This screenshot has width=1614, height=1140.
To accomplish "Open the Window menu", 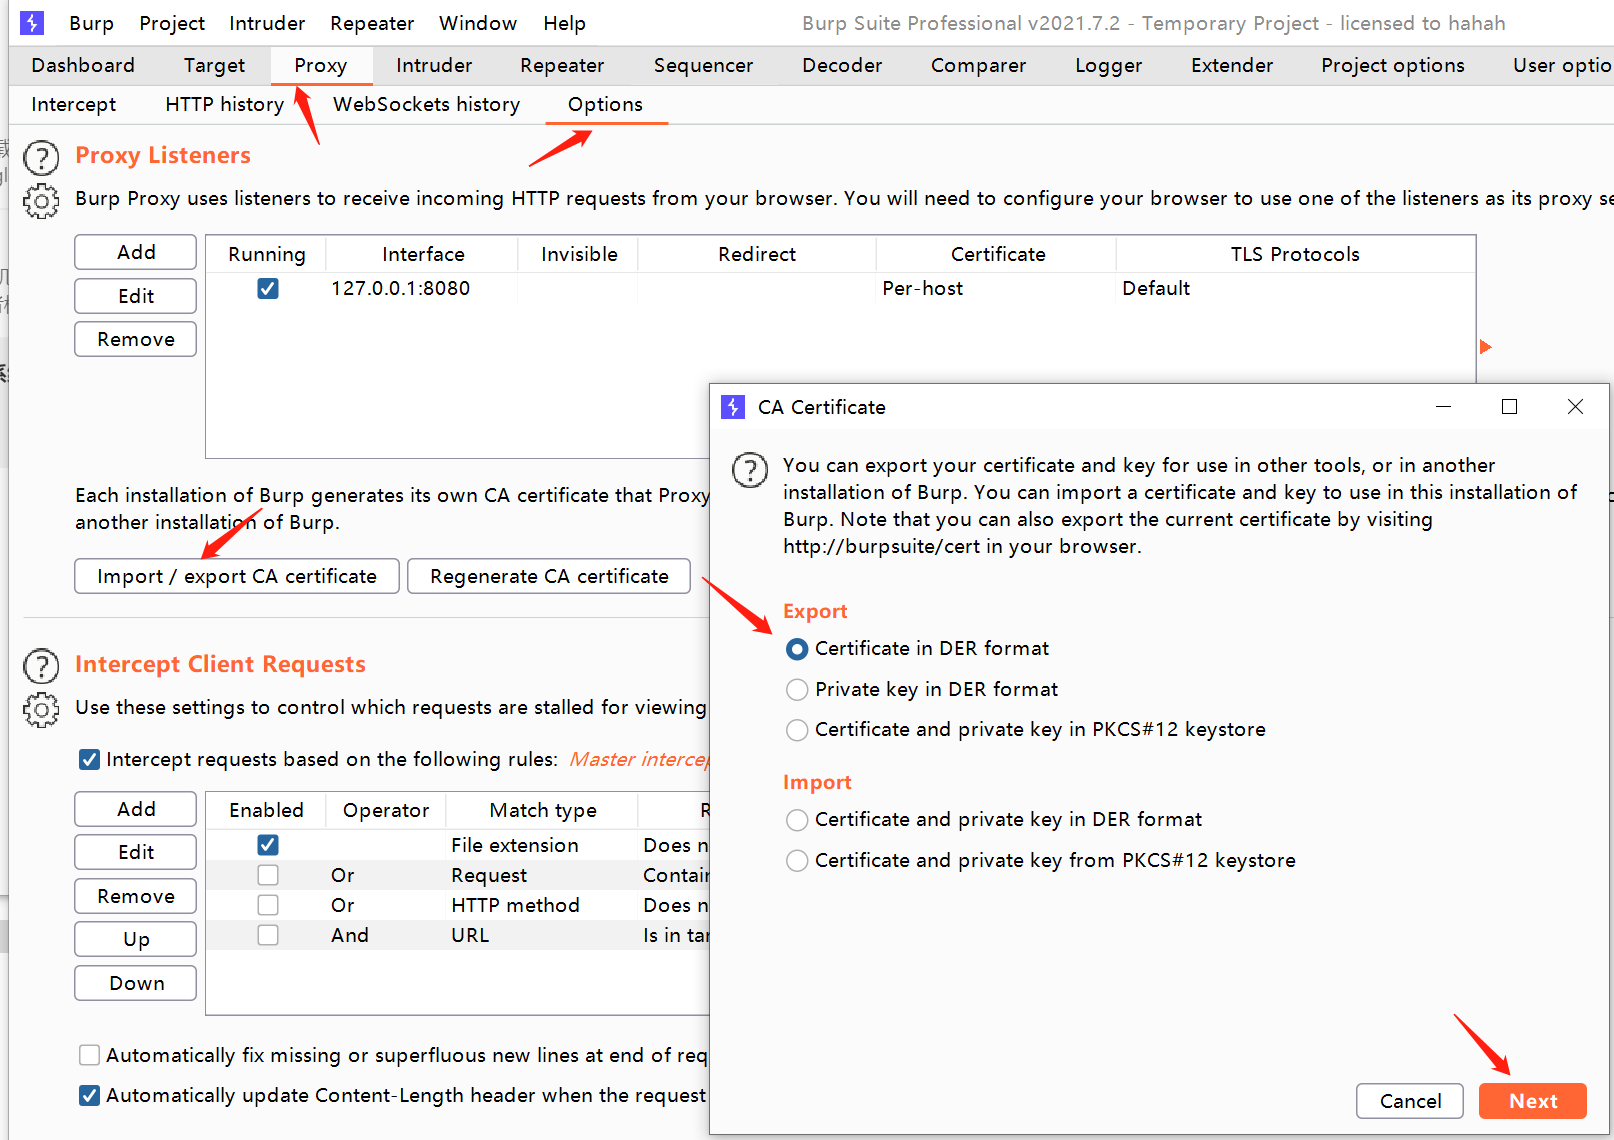I will pyautogui.click(x=478, y=23).
